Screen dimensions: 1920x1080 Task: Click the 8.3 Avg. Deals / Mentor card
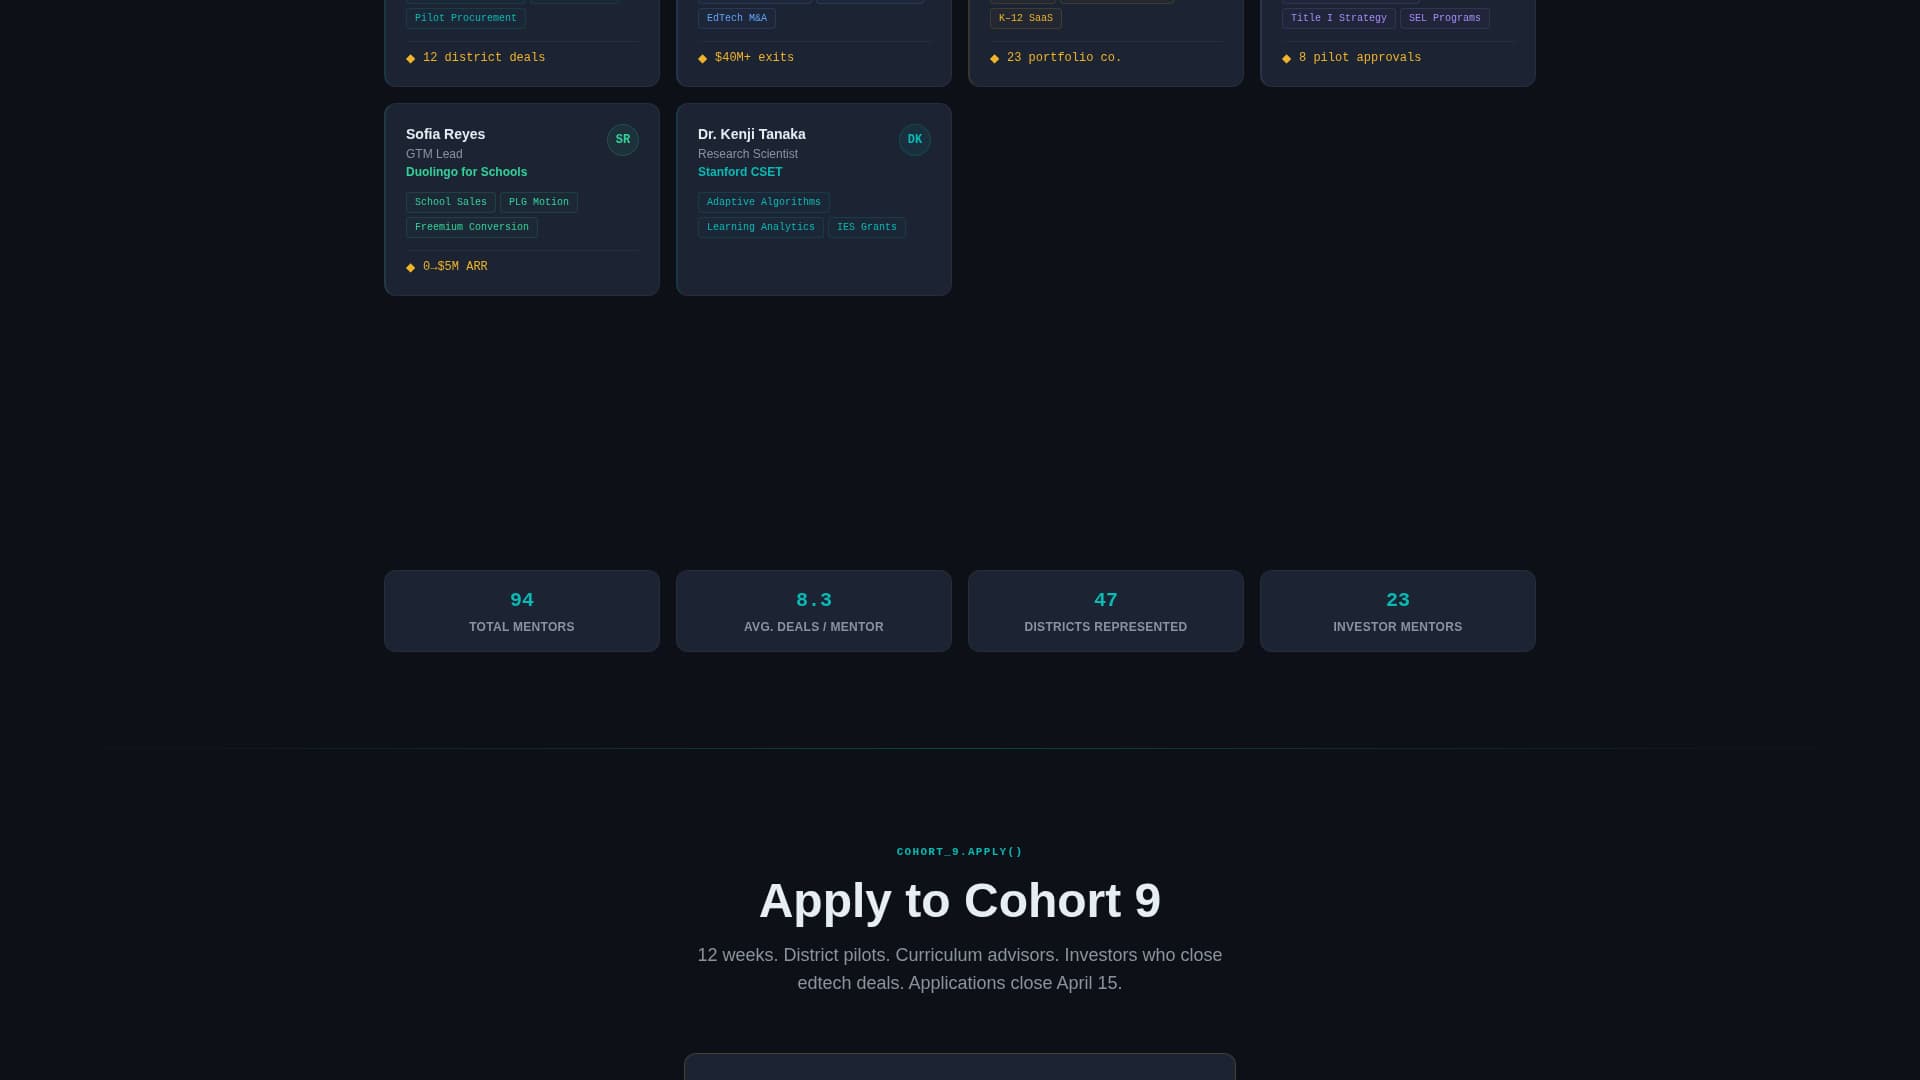814,611
